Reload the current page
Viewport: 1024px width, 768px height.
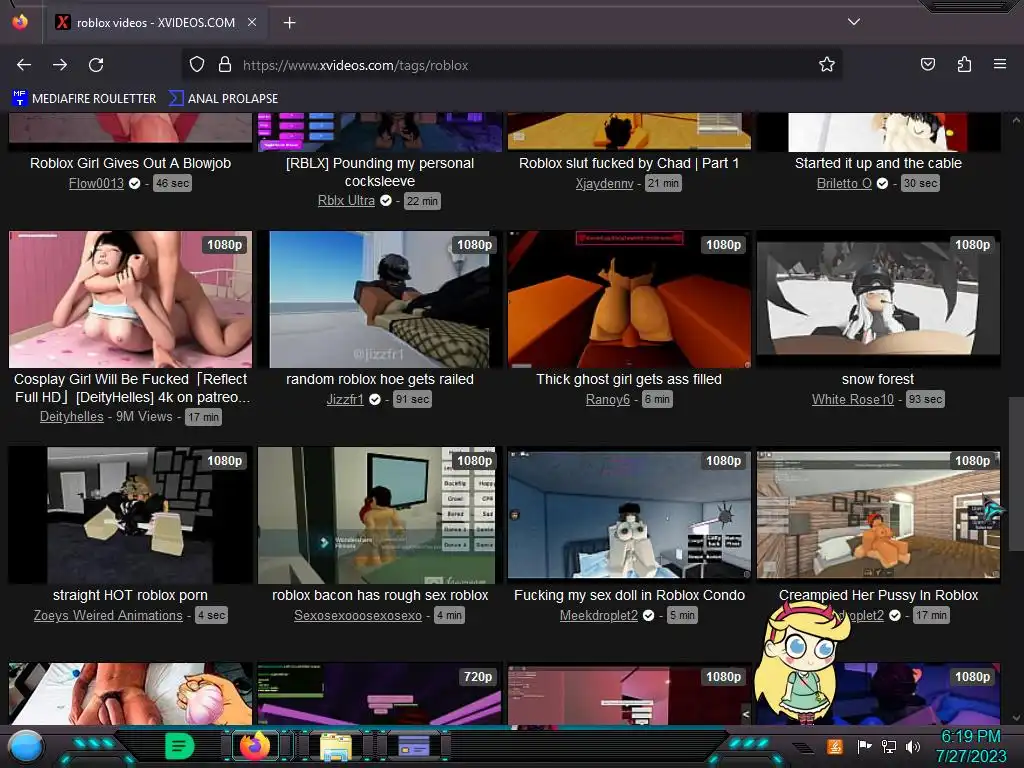(96, 65)
